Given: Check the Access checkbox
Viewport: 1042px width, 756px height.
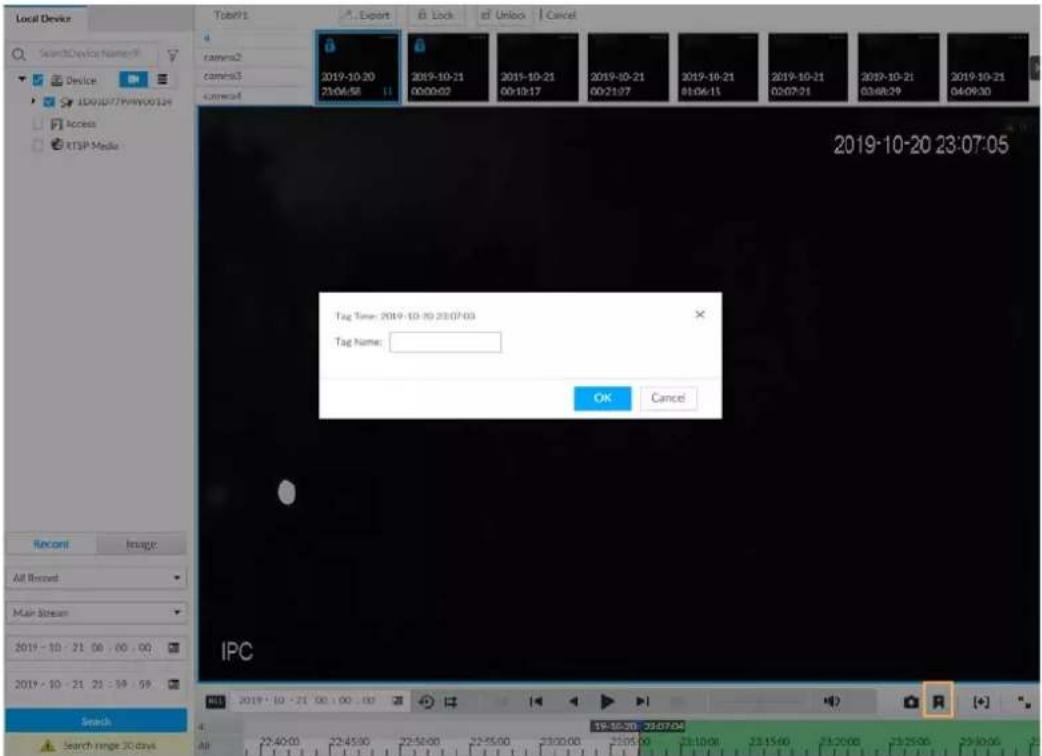Looking at the screenshot, I should (38, 124).
